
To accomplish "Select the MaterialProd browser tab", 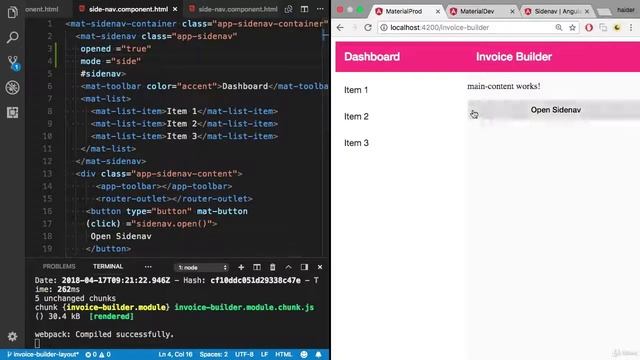I will coord(404,11).
